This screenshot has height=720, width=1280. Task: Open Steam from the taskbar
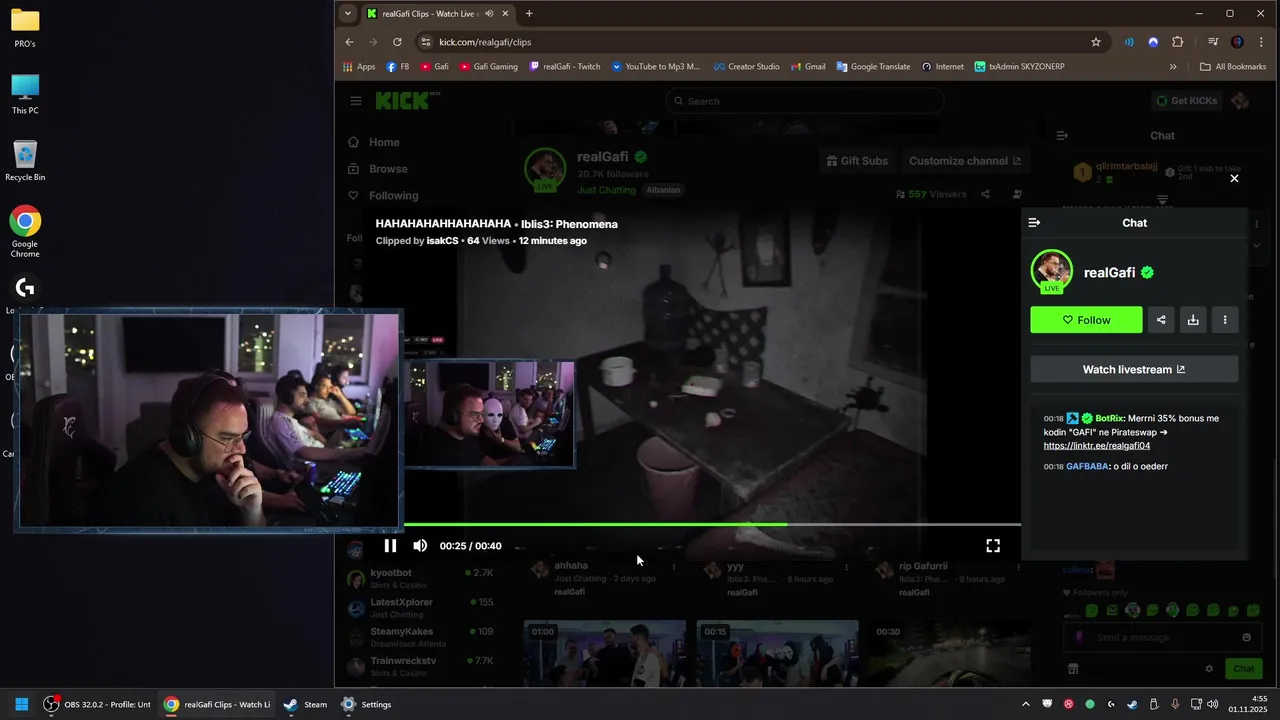tap(305, 704)
